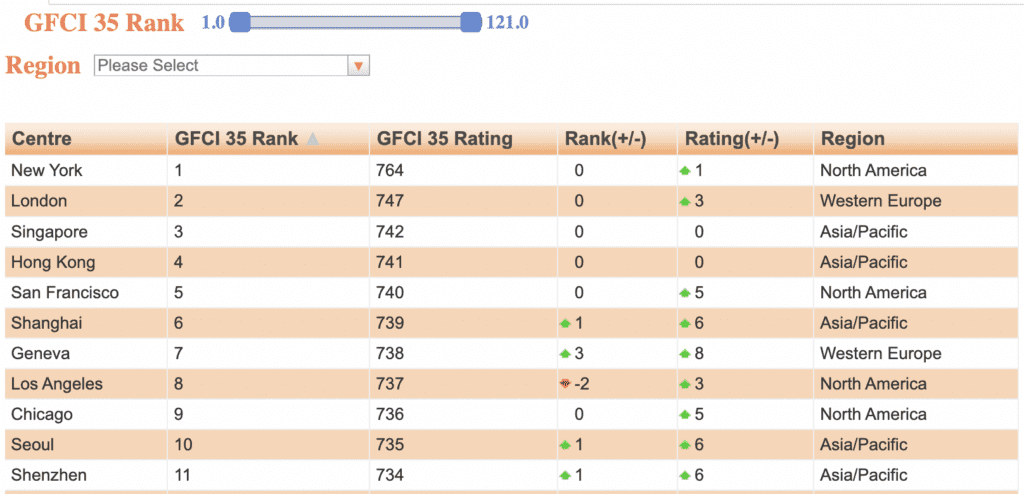Click the green up arrow in London rating change
This screenshot has height=494, width=1024.
pos(684,202)
